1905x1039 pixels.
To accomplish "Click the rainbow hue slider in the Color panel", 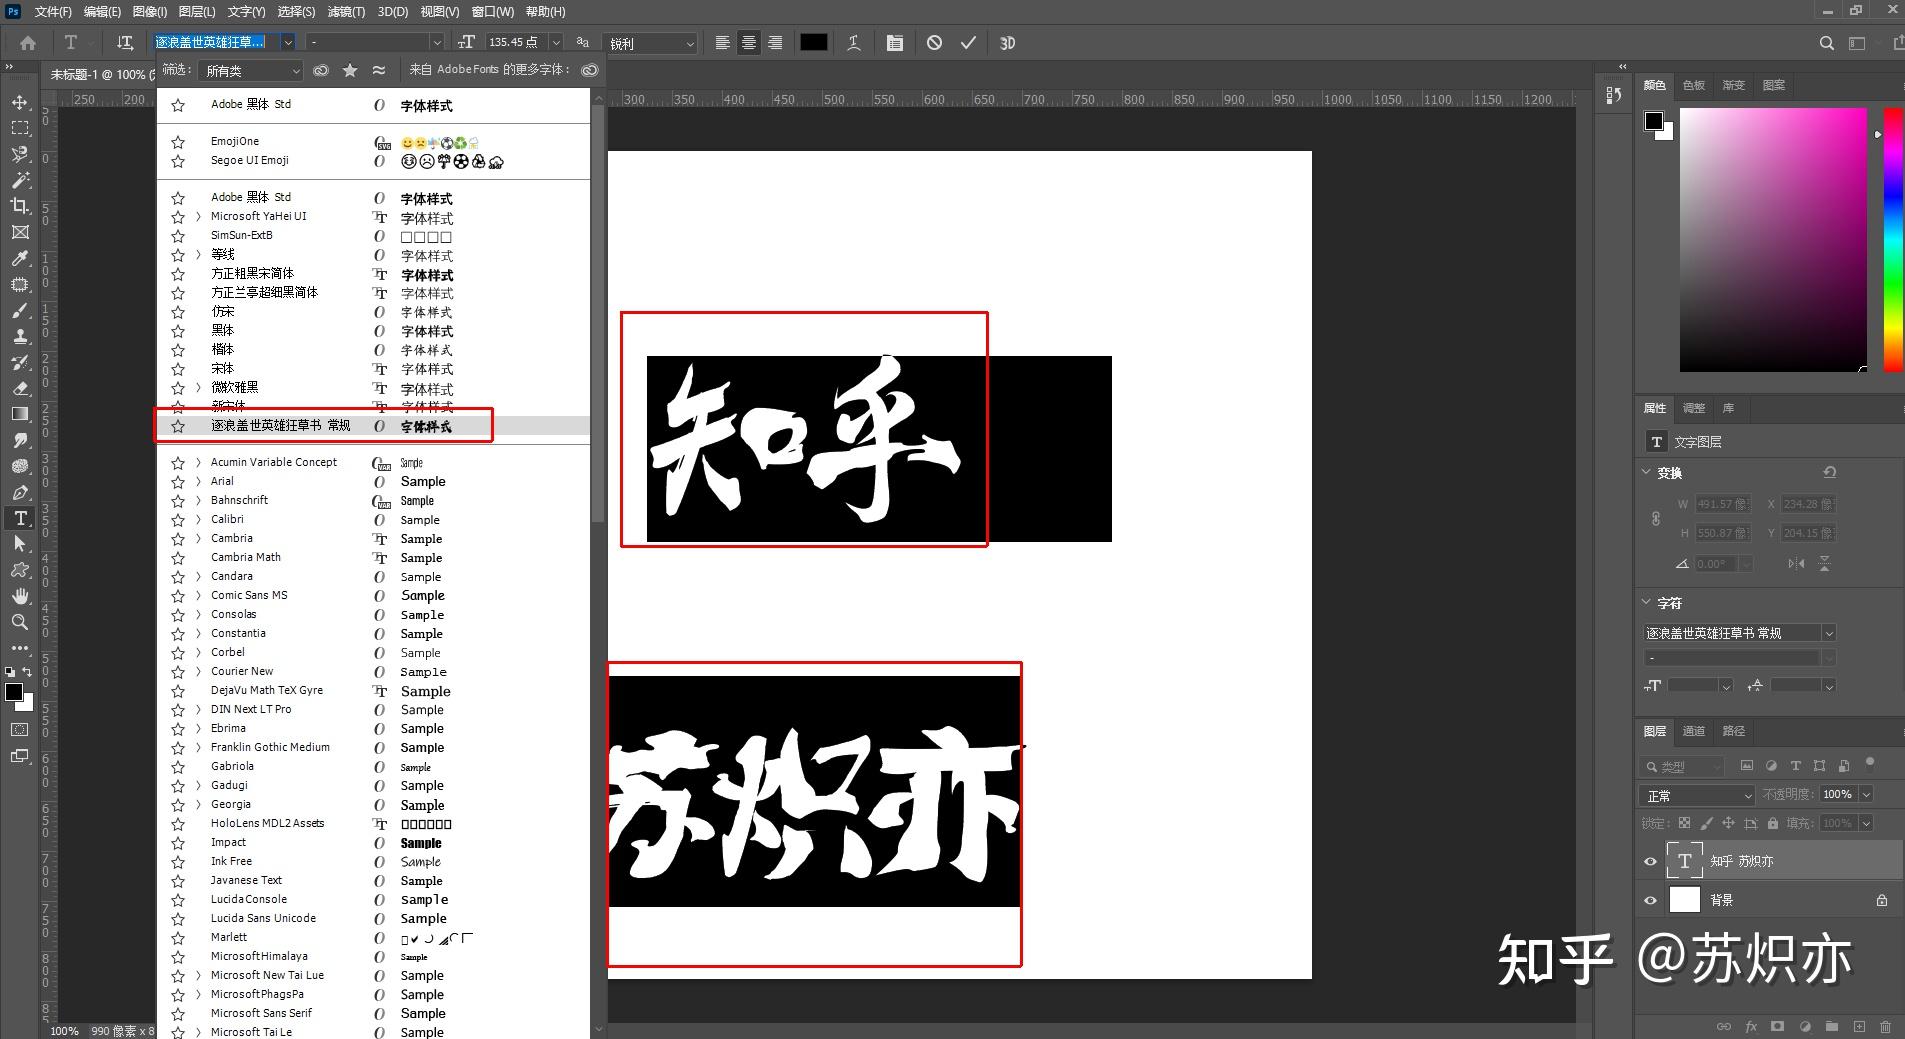I will pyautogui.click(x=1893, y=240).
